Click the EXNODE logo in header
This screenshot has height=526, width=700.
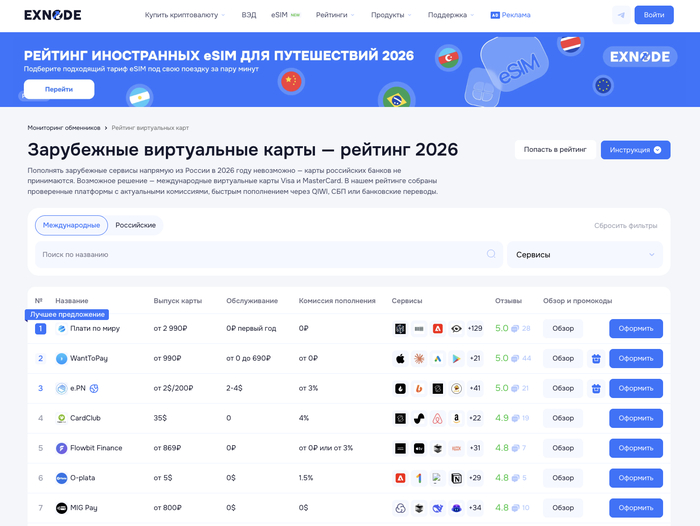53,15
